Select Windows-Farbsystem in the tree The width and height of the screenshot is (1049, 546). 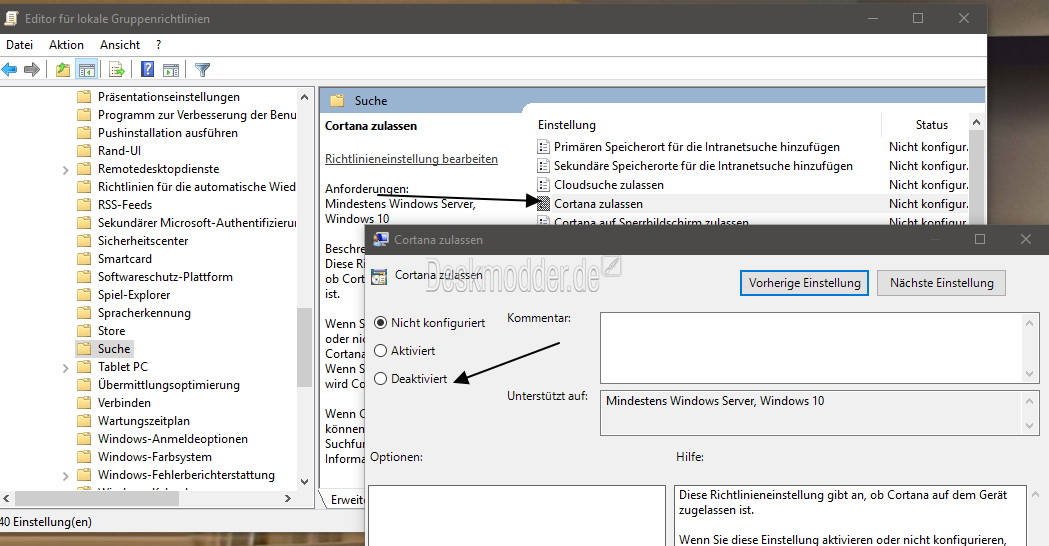click(155, 457)
